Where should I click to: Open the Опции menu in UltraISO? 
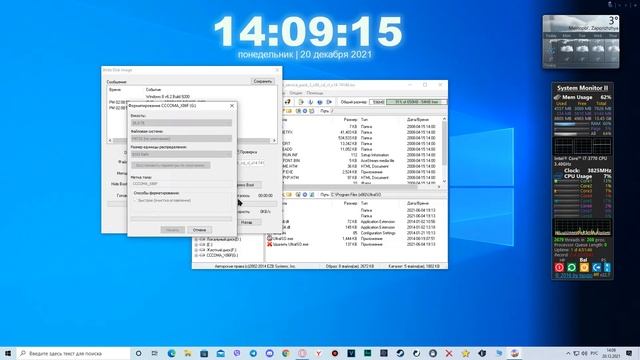coord(296,93)
